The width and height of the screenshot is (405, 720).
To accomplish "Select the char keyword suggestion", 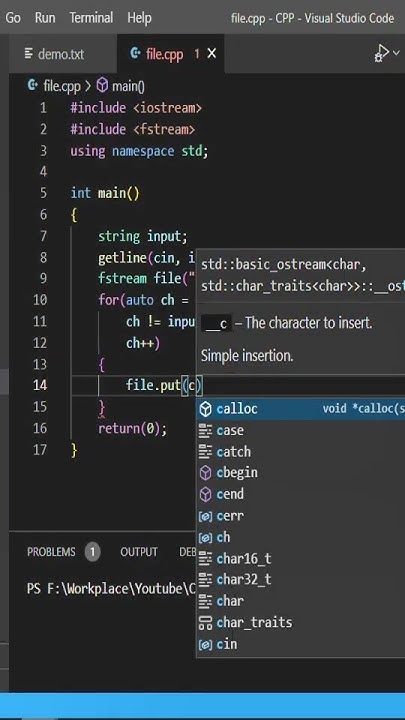I will (301, 601).
